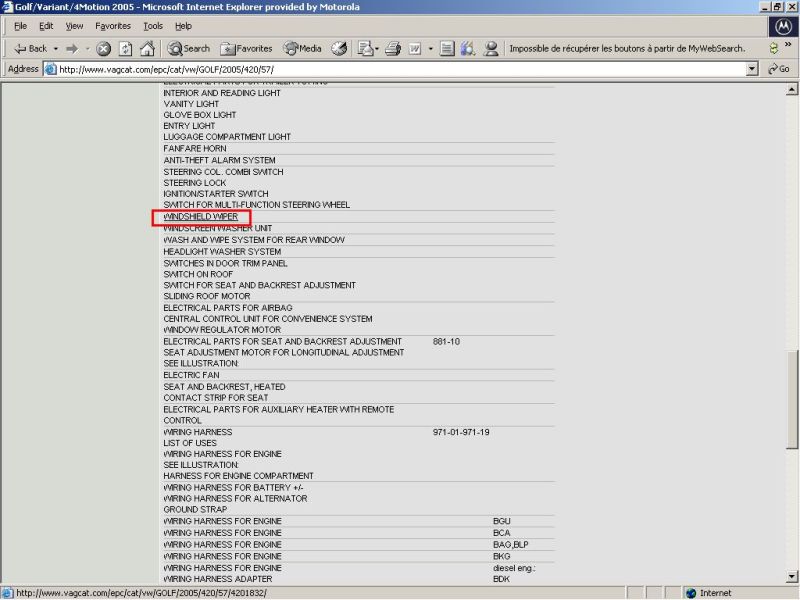Open the Mail icon dropdown arrow
The image size is (800, 600).
tap(377, 48)
